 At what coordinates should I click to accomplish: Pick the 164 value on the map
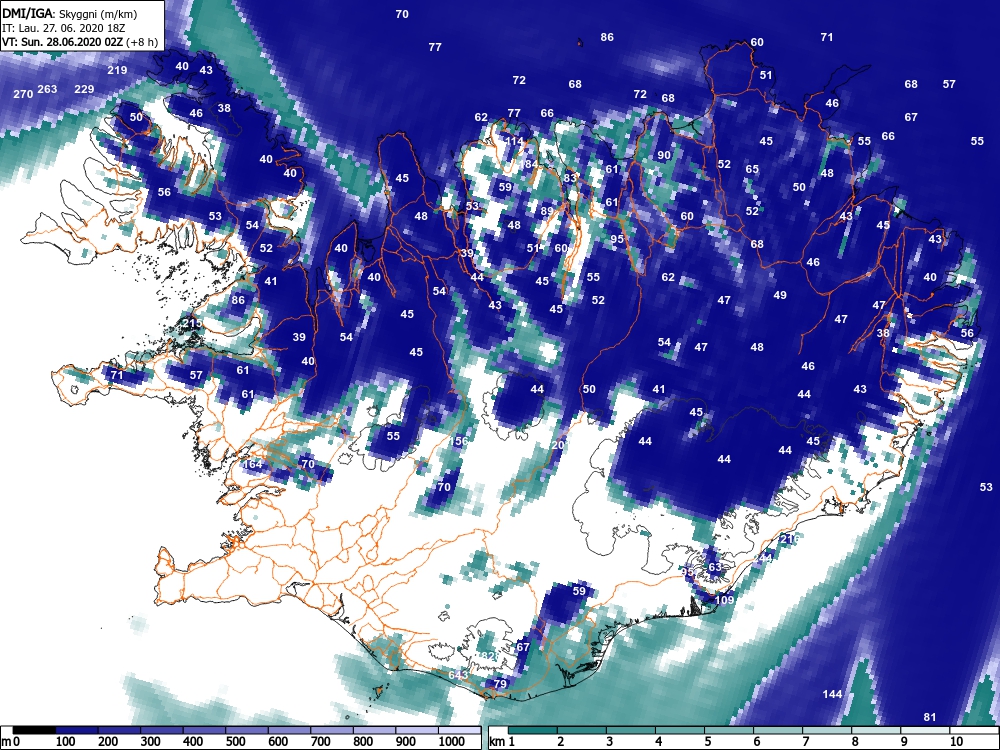pyautogui.click(x=253, y=464)
